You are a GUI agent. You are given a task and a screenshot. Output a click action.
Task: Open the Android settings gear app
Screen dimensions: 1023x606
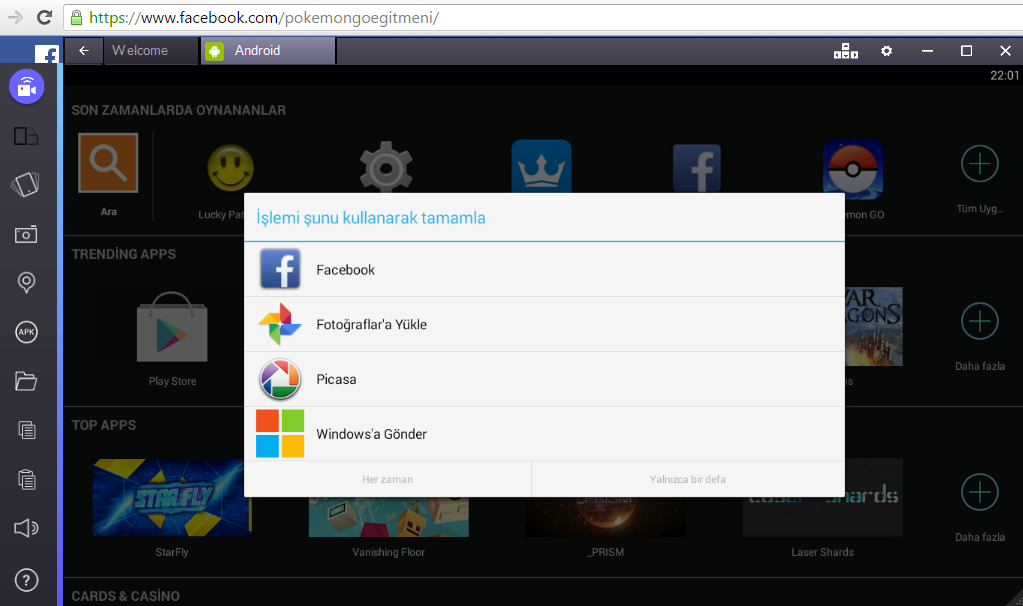(386, 167)
